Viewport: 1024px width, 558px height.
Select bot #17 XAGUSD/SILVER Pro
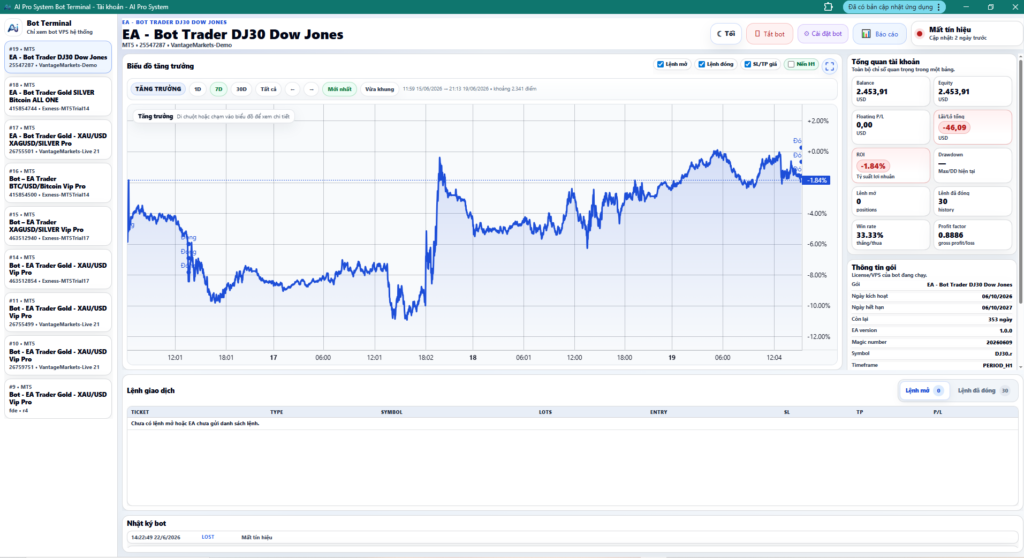tap(58, 140)
